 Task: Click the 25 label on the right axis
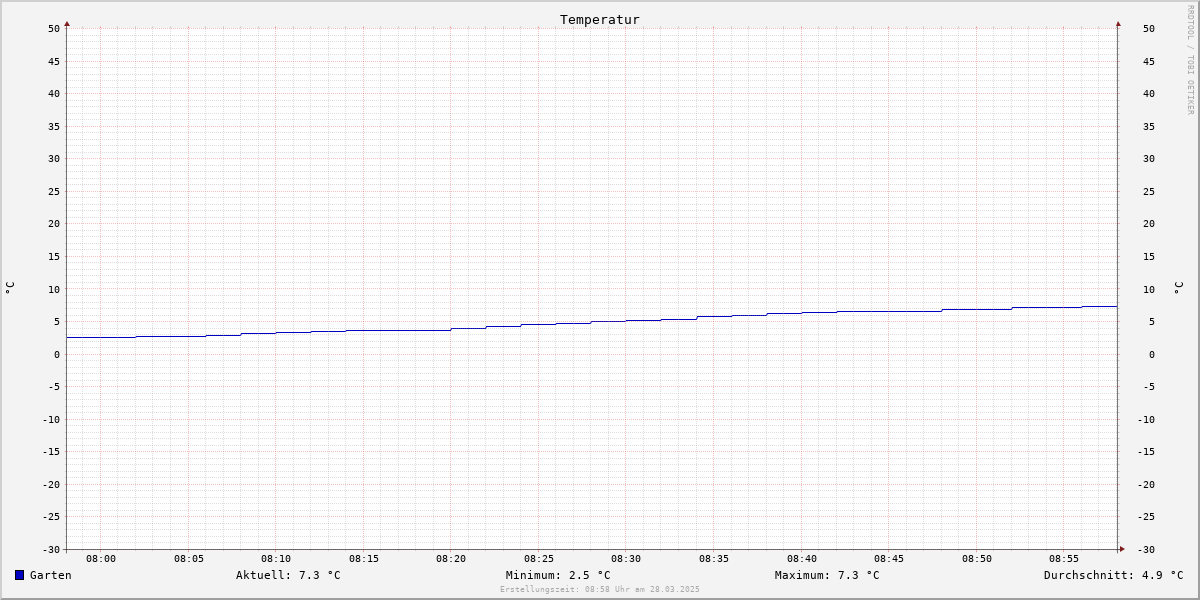[x=1149, y=191]
